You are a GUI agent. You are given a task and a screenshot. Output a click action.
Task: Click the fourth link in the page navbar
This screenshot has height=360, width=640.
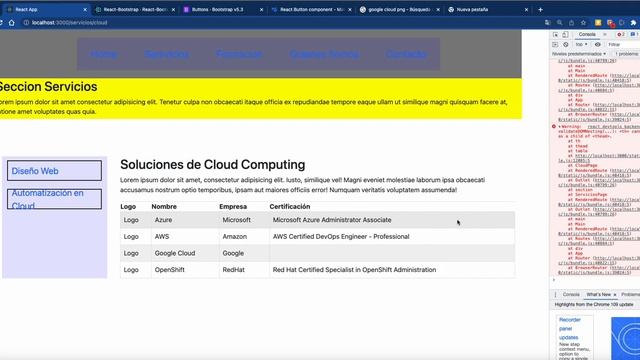coord(324,54)
